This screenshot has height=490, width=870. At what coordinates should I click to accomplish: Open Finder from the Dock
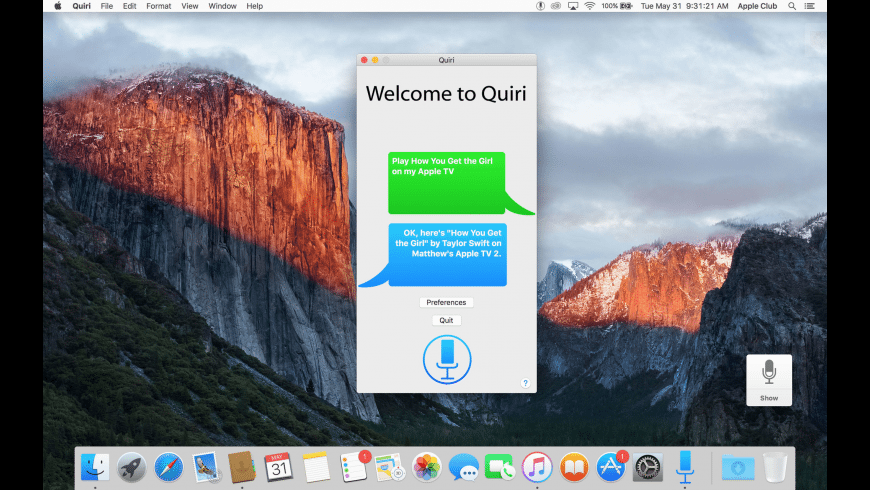[x=95, y=467]
